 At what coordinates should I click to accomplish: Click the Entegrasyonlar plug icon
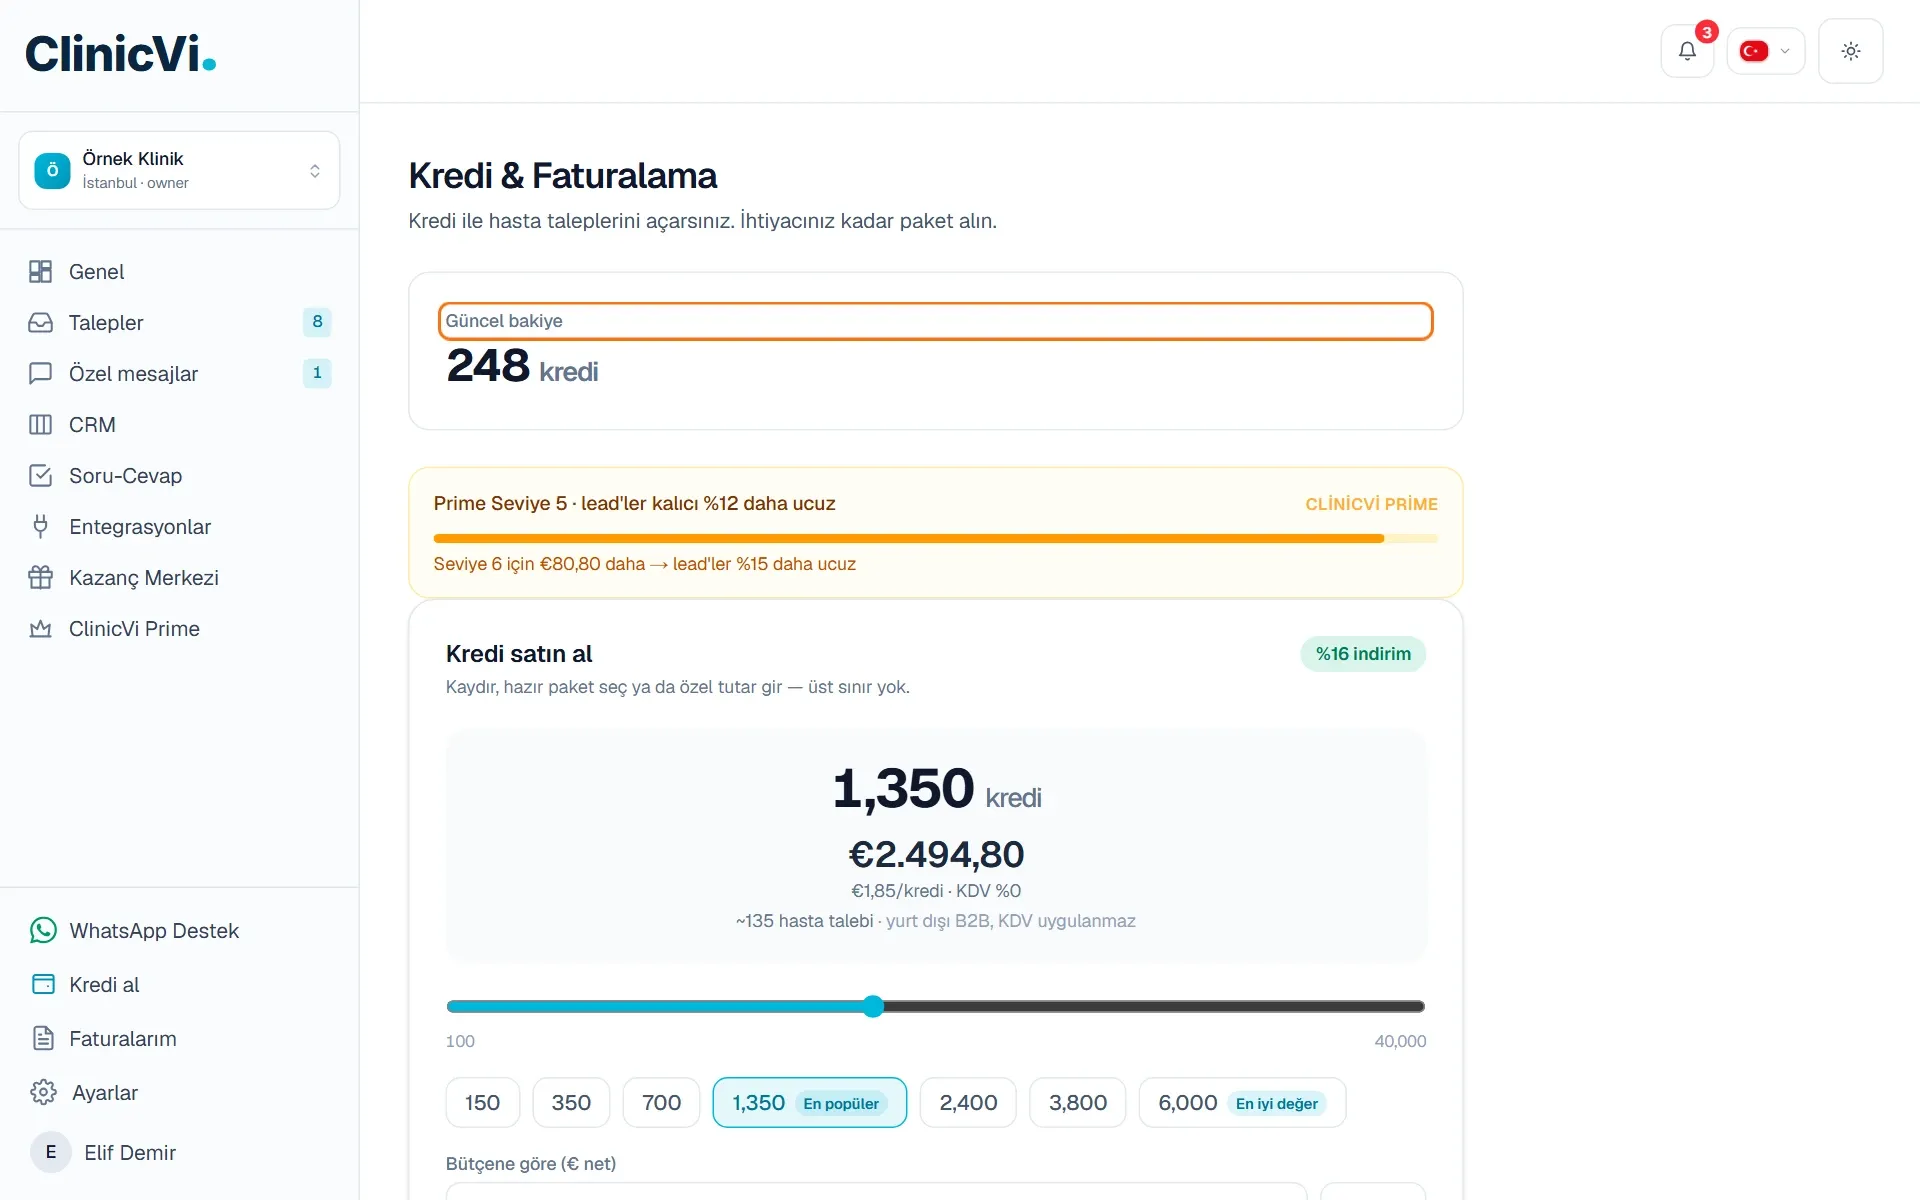click(x=41, y=527)
